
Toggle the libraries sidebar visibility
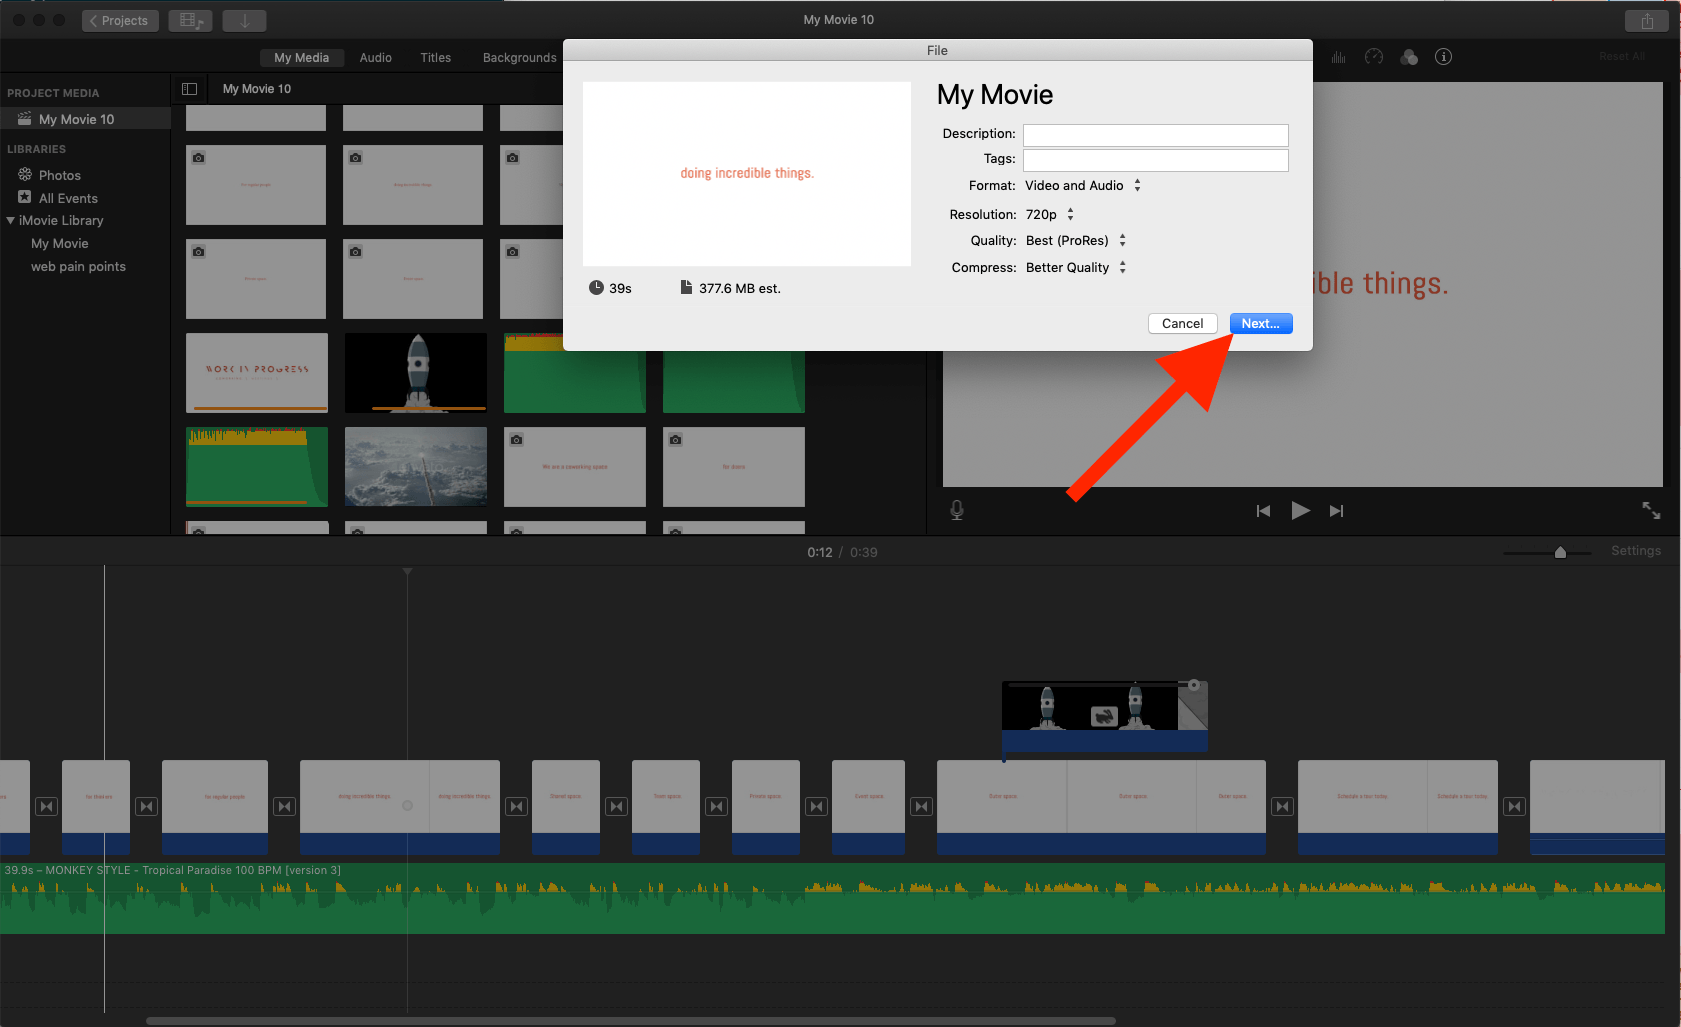(189, 89)
